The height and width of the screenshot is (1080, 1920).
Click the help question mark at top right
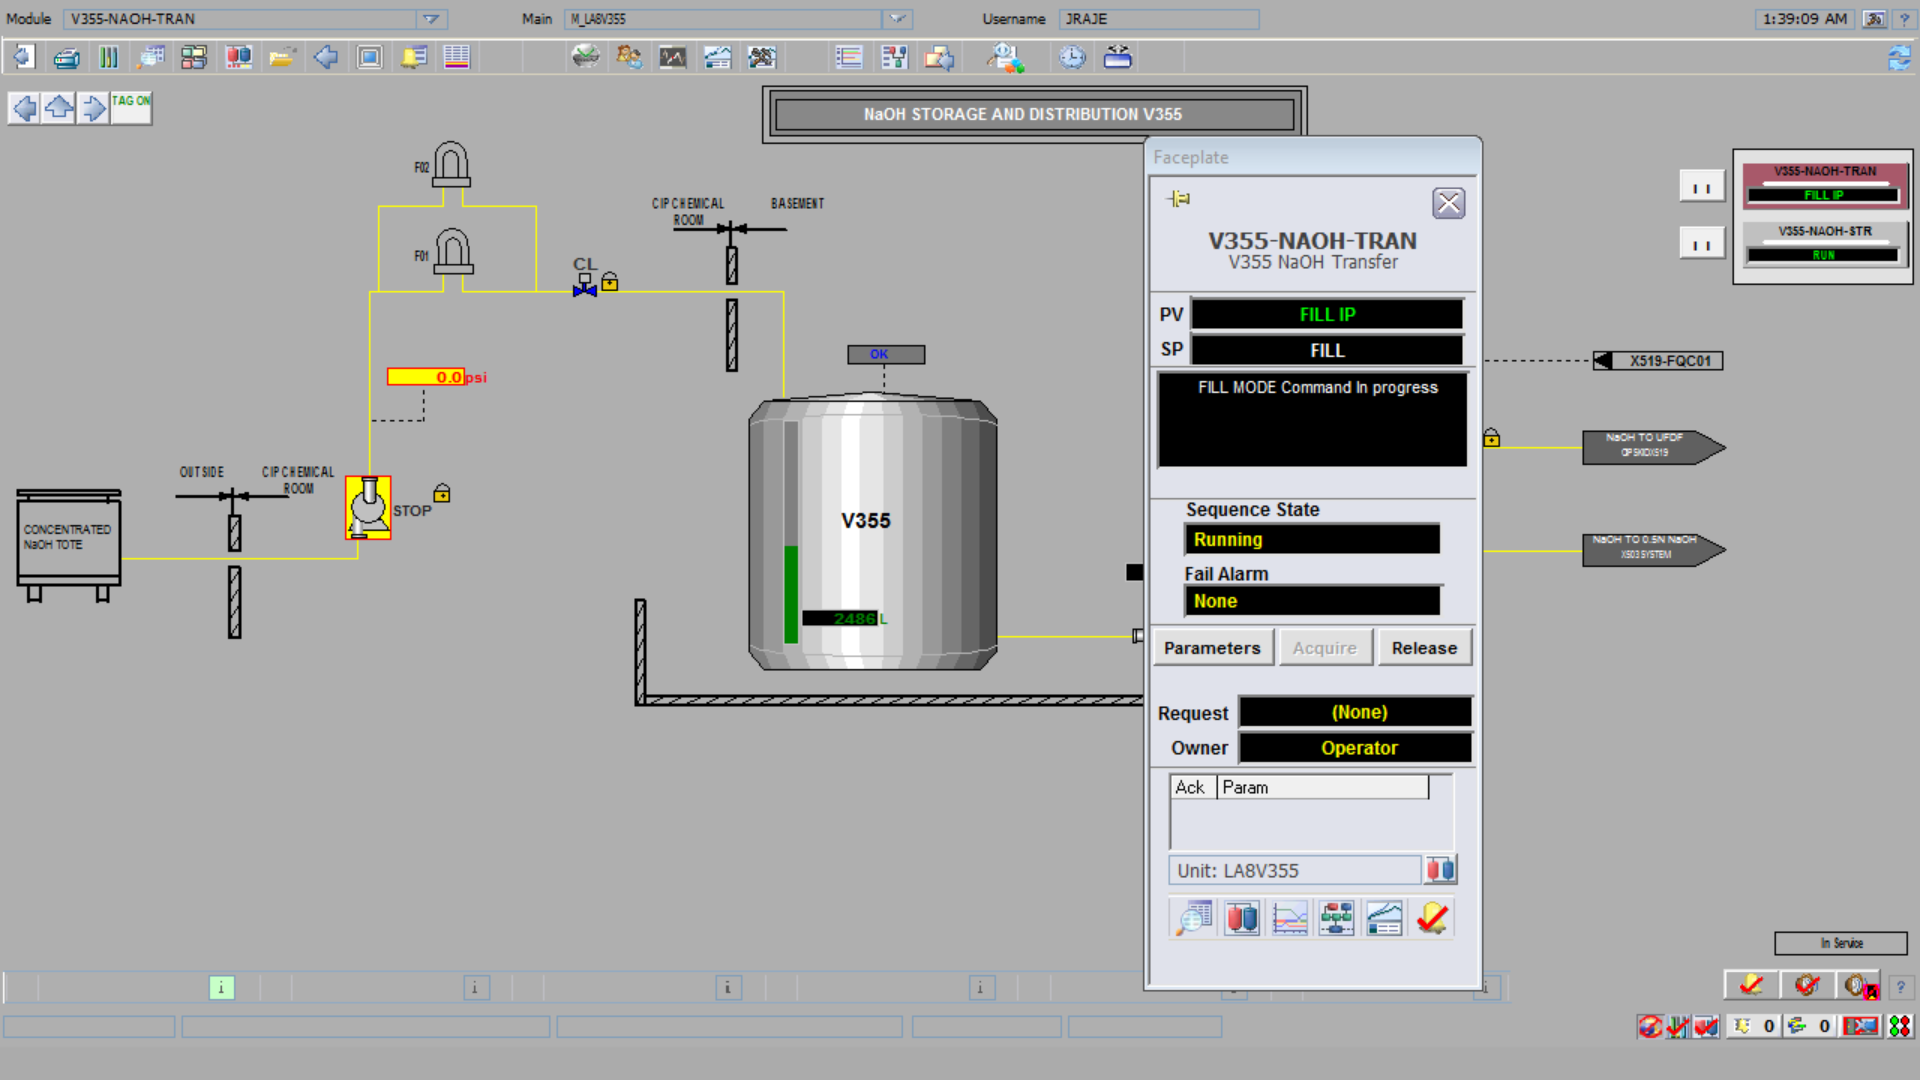pyautogui.click(x=1904, y=19)
